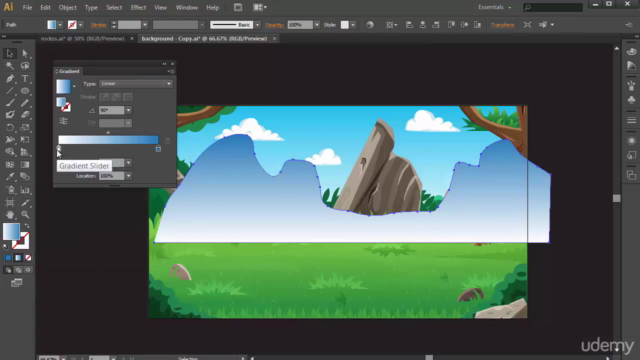Choose the Magic Wand tool
The width and height of the screenshot is (640, 360).
[10, 66]
